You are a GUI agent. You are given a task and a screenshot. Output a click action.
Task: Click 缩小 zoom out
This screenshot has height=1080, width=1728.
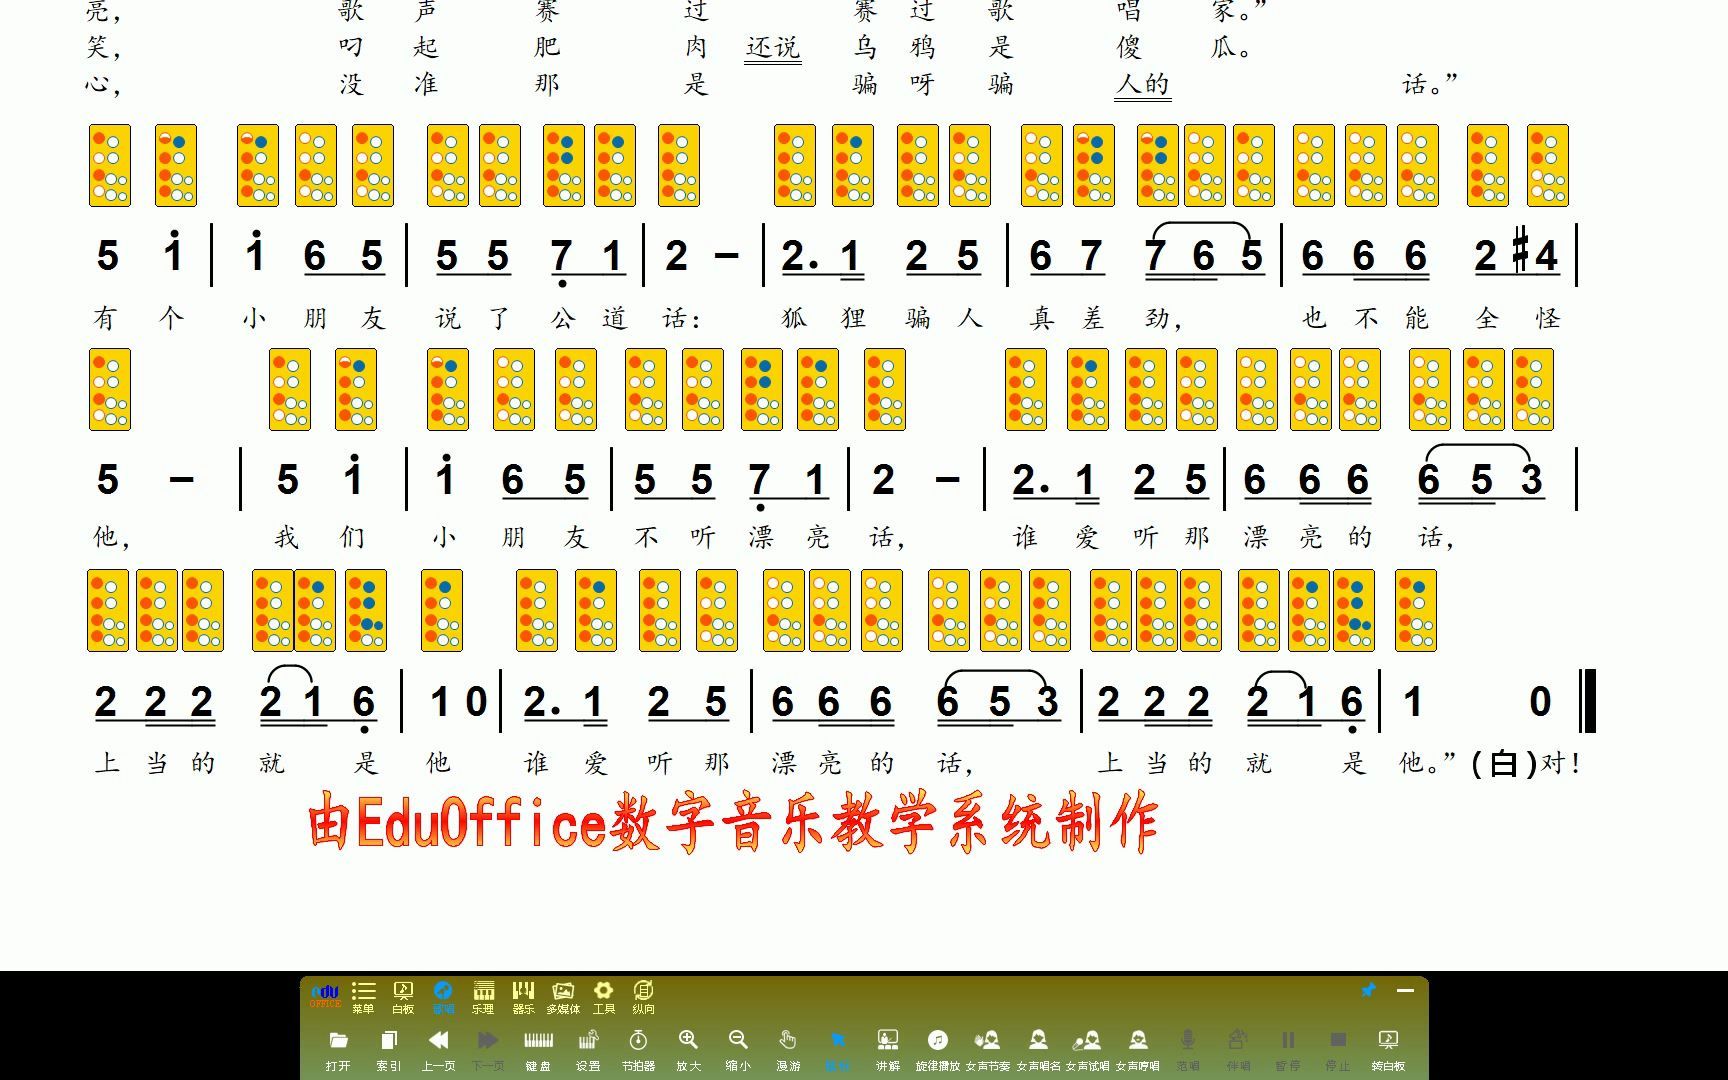tap(738, 1050)
